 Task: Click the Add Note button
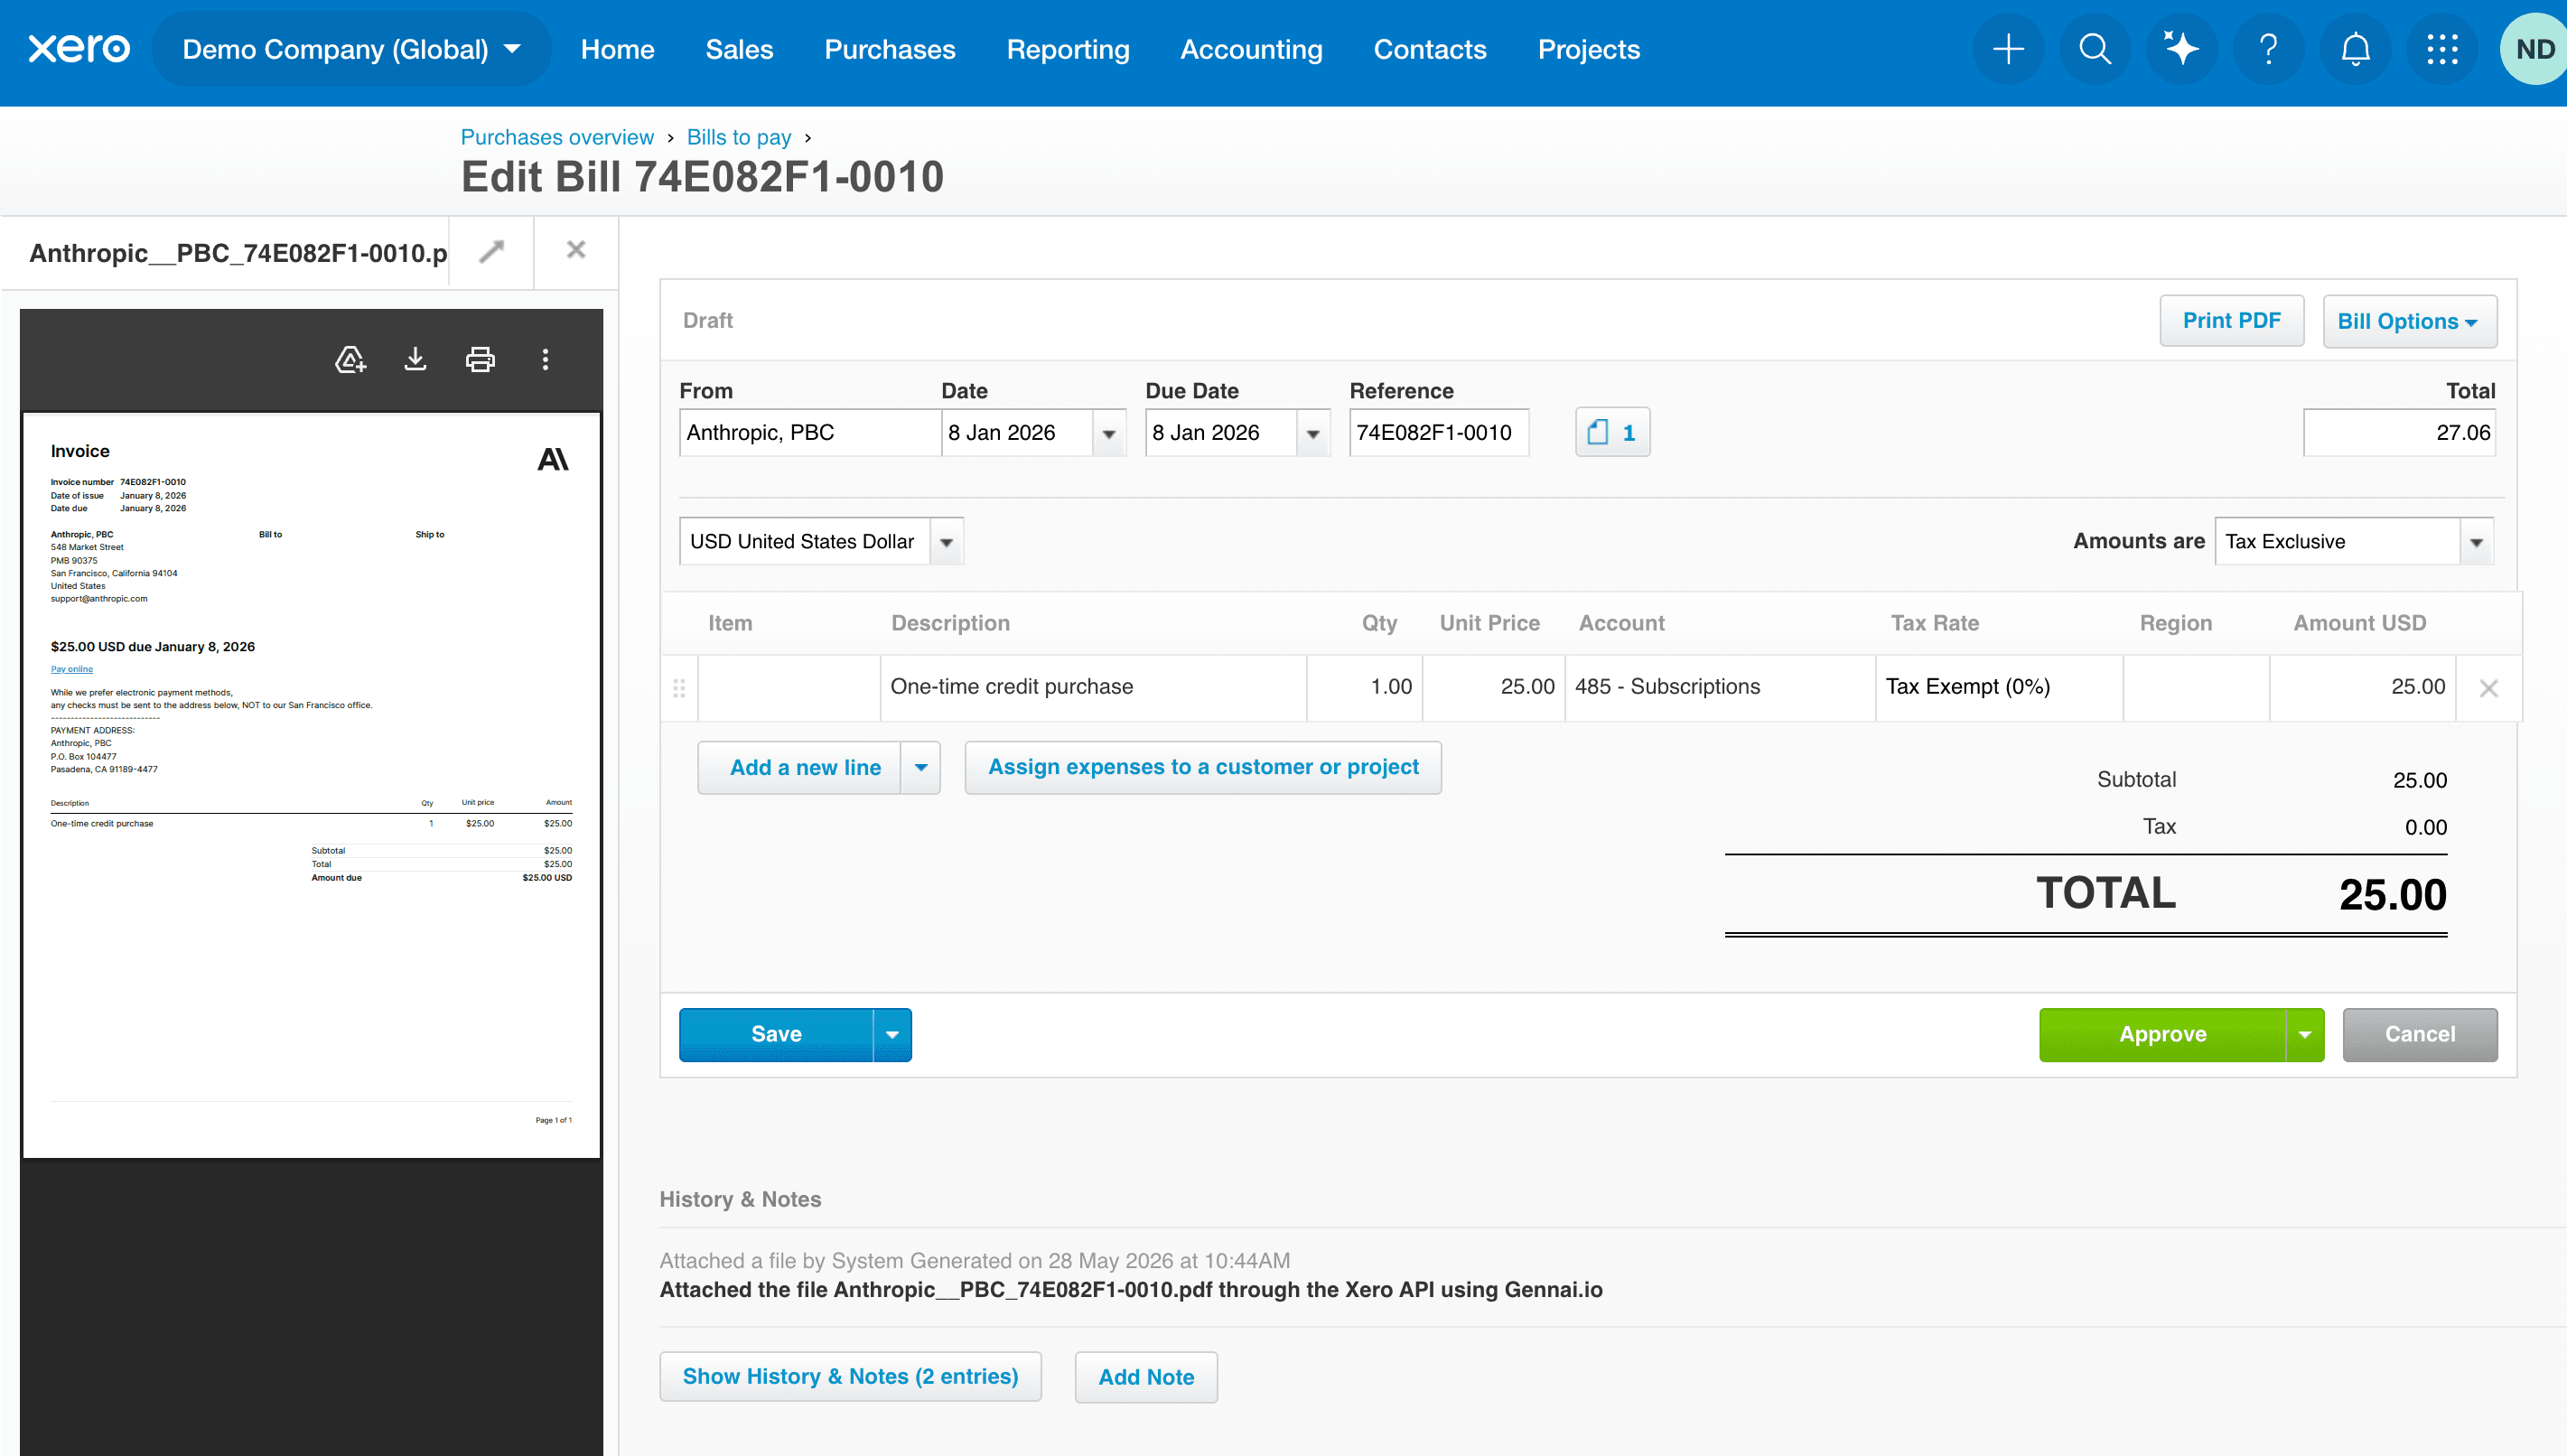(1146, 1376)
